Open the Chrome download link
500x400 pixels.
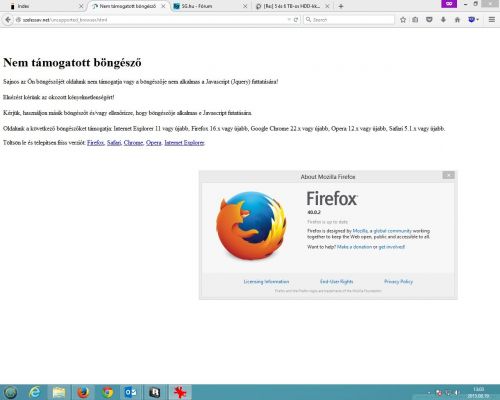(133, 143)
